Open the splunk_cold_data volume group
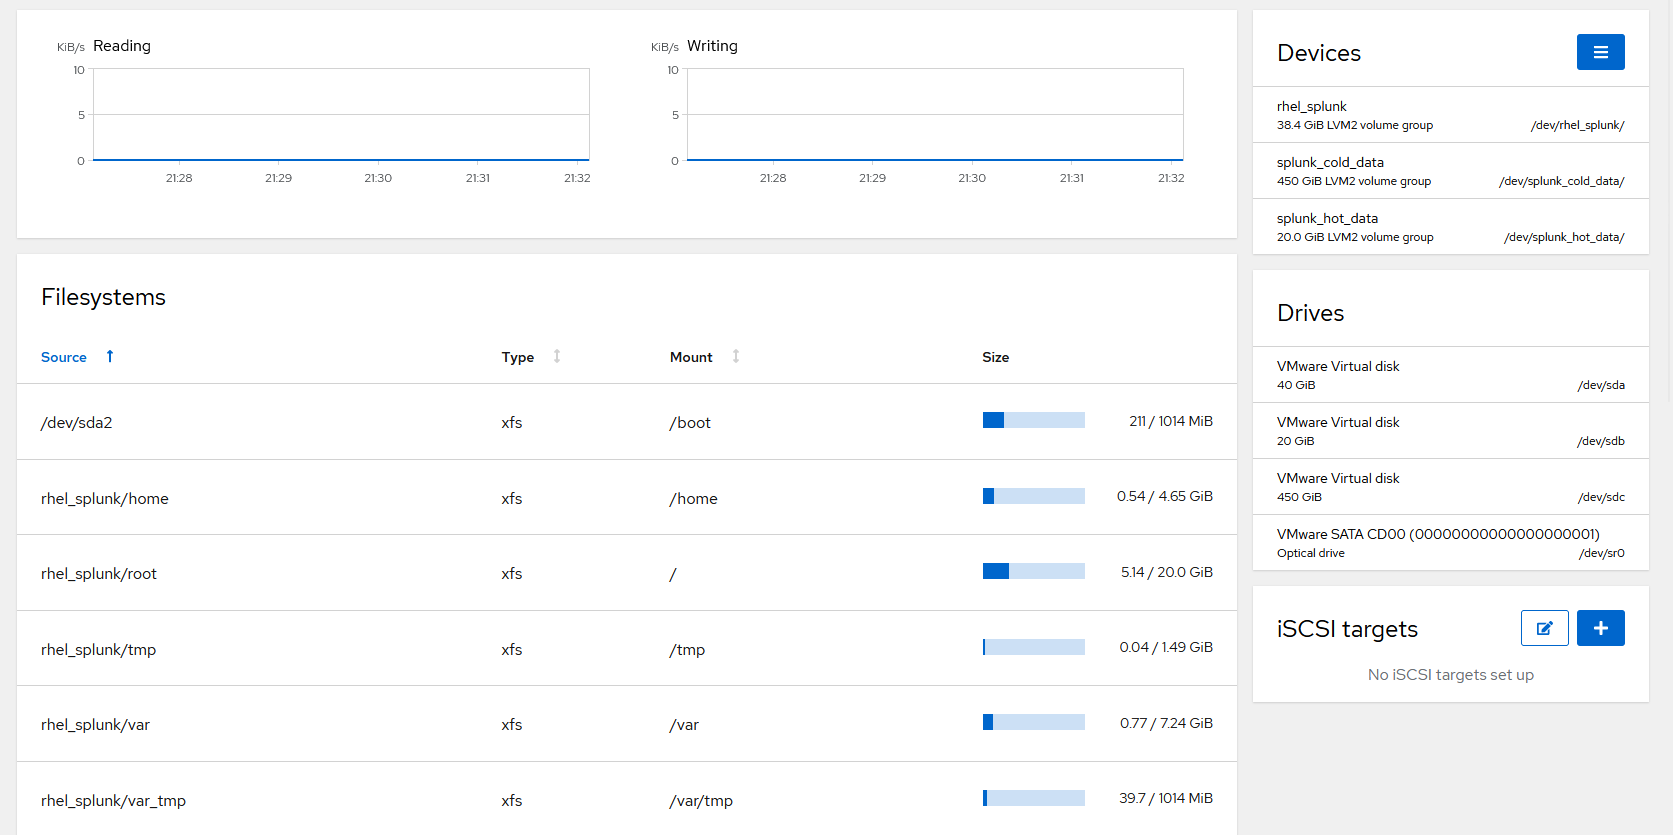 [1450, 171]
